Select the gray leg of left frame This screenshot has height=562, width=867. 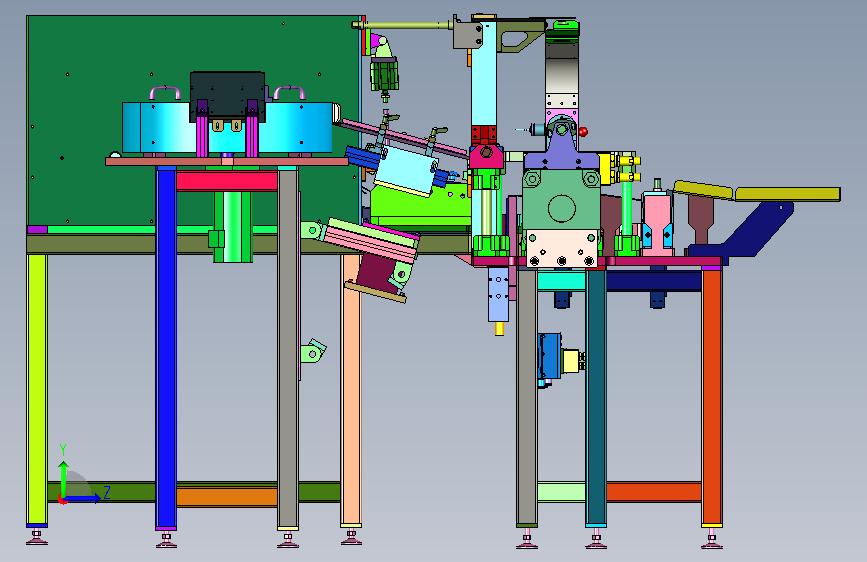(288, 348)
